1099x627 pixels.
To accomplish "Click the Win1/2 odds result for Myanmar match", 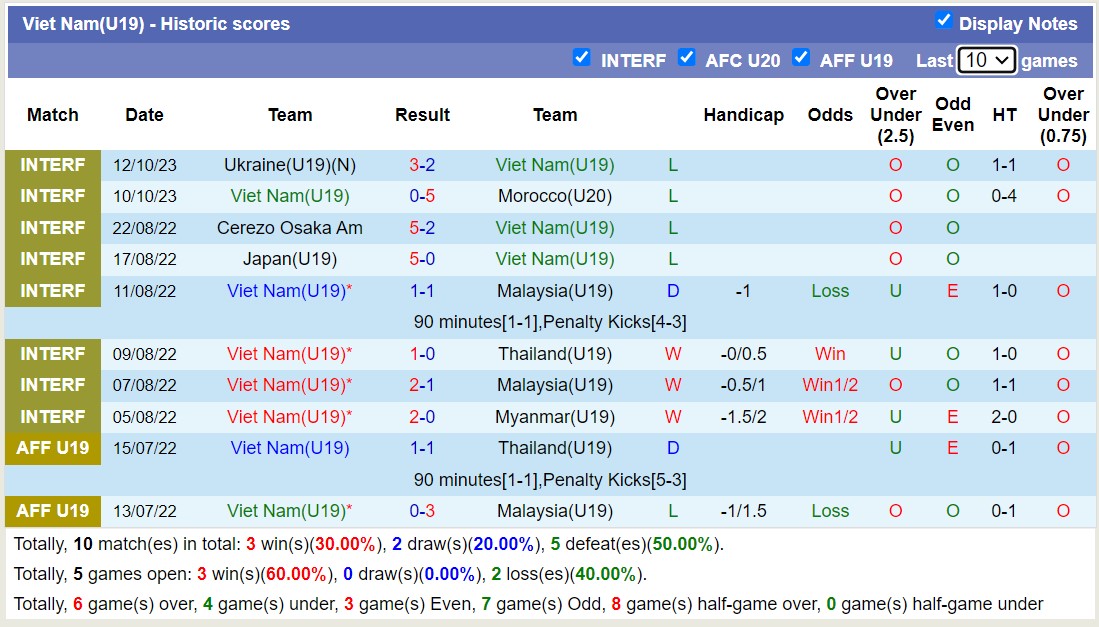I will coord(830,416).
